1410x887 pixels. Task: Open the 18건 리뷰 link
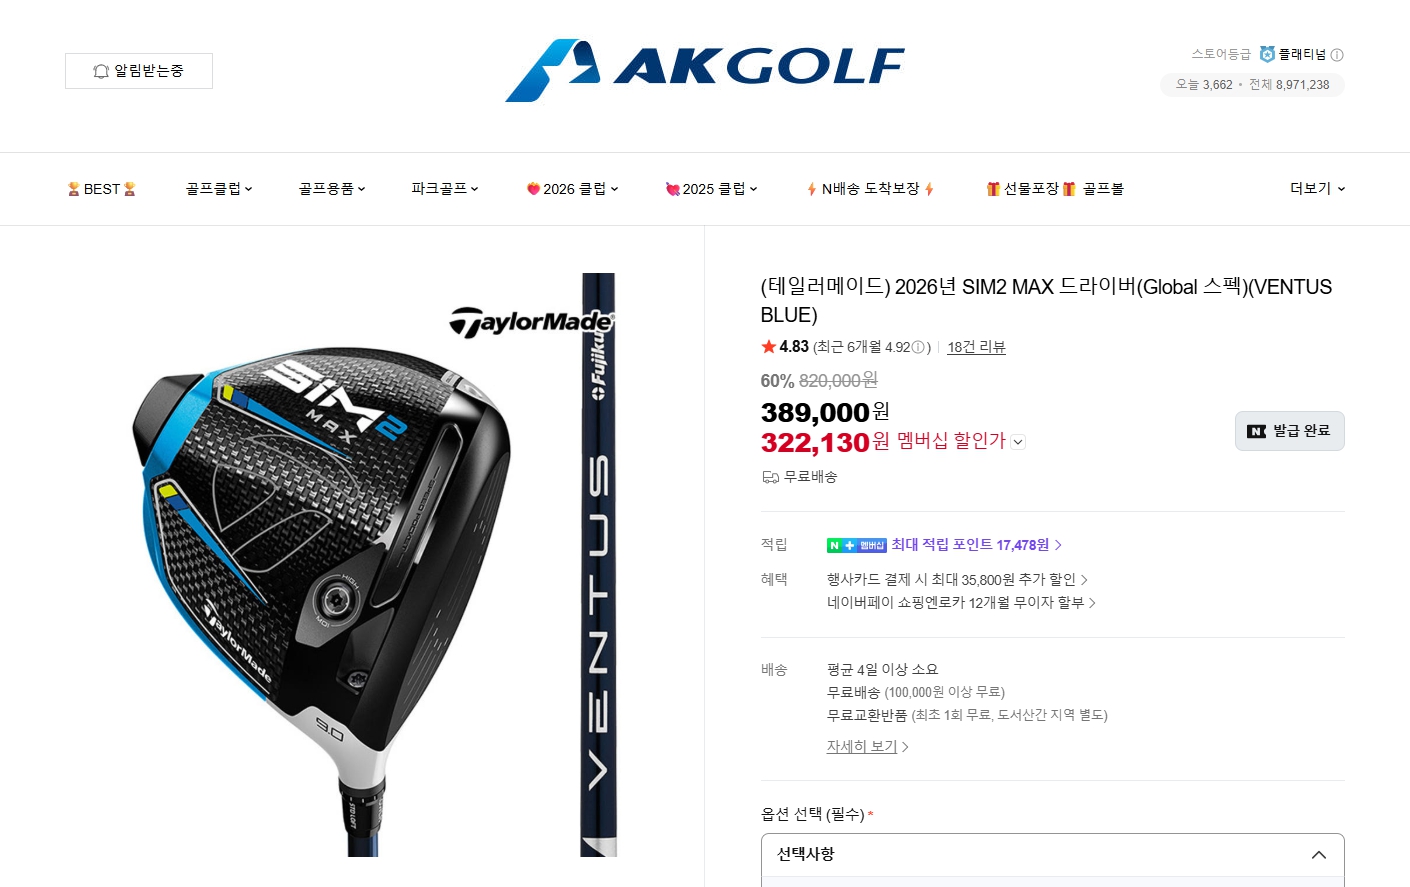976,347
